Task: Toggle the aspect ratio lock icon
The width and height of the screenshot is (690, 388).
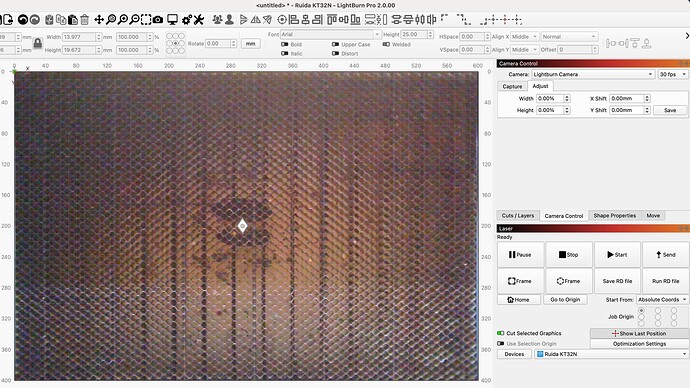Action: click(38, 43)
